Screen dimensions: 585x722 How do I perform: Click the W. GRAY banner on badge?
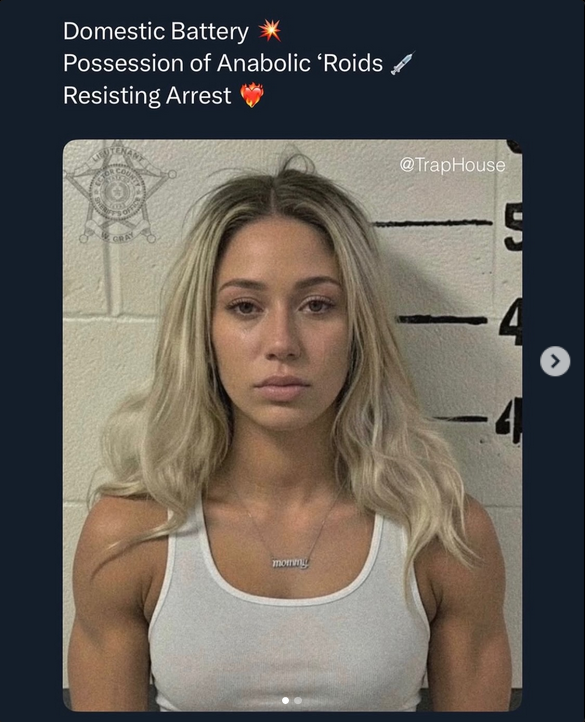tap(118, 238)
